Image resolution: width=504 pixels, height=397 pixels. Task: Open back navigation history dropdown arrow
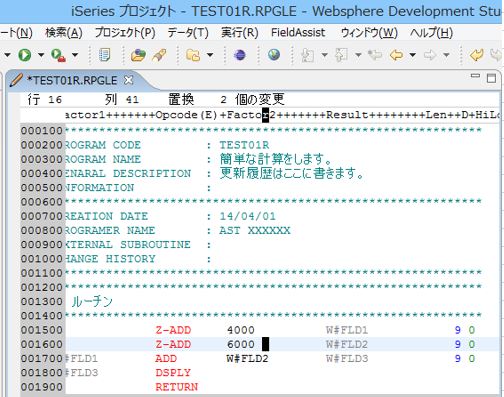point(413,55)
